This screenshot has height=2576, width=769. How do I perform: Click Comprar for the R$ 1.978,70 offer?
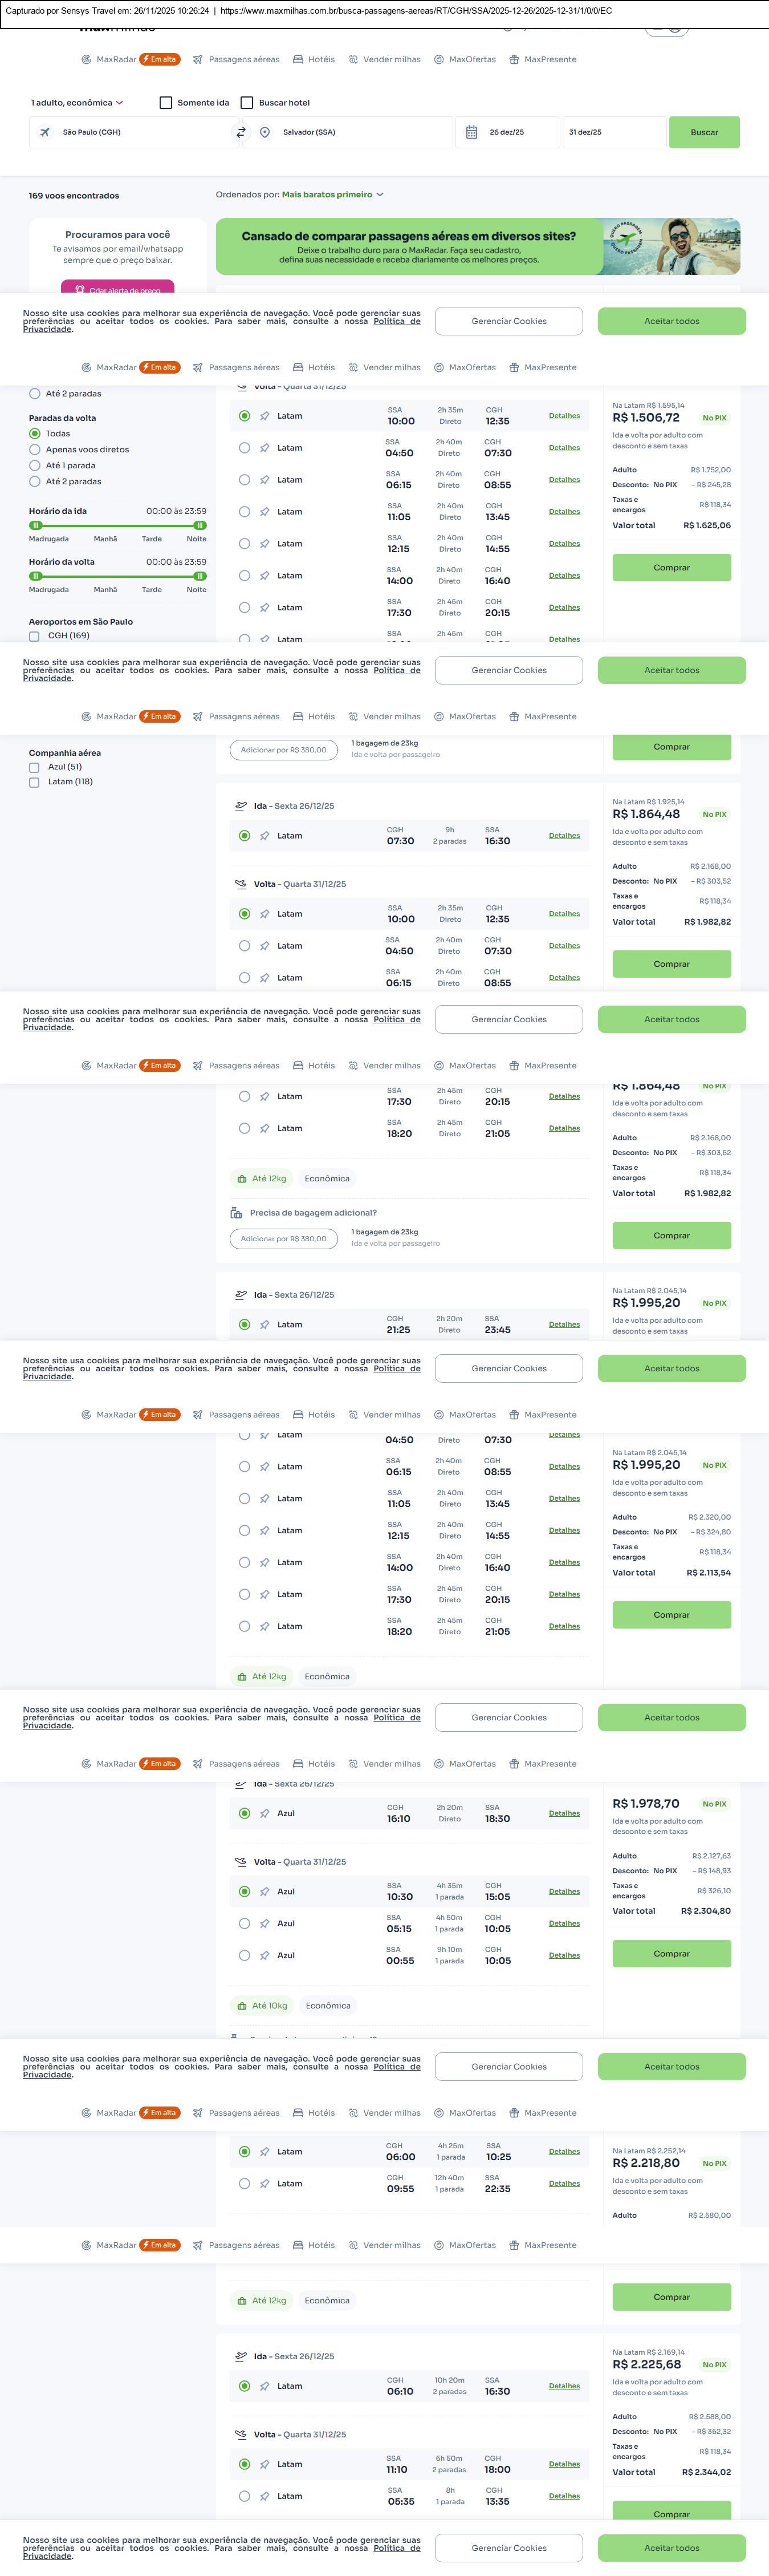click(671, 1953)
